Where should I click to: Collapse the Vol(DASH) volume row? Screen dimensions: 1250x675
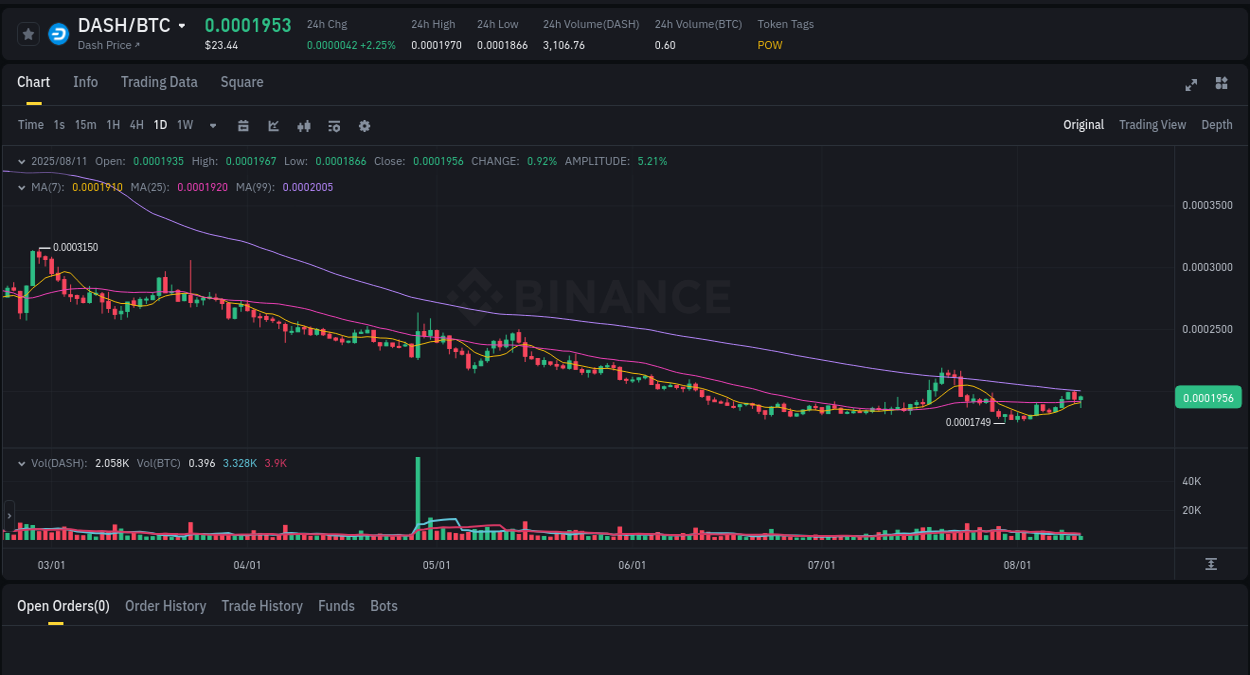tap(20, 462)
